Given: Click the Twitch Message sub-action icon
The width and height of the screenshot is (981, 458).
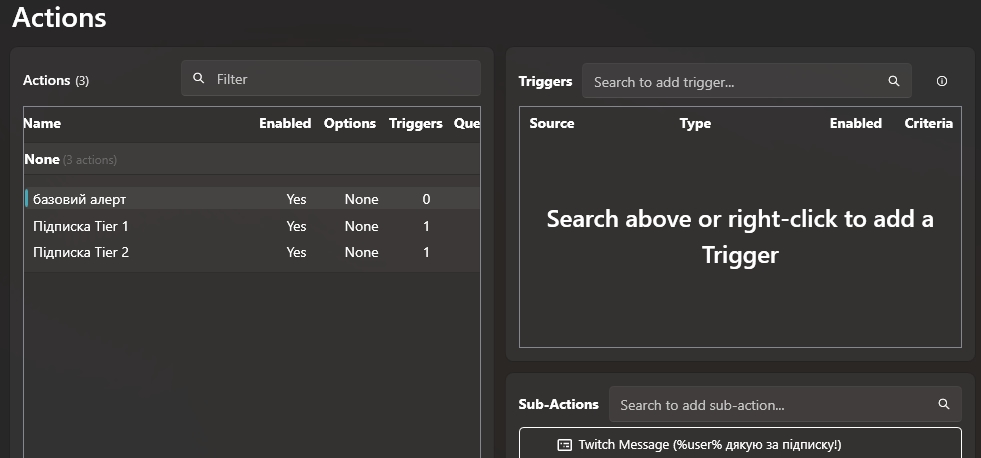Looking at the screenshot, I should 565,444.
